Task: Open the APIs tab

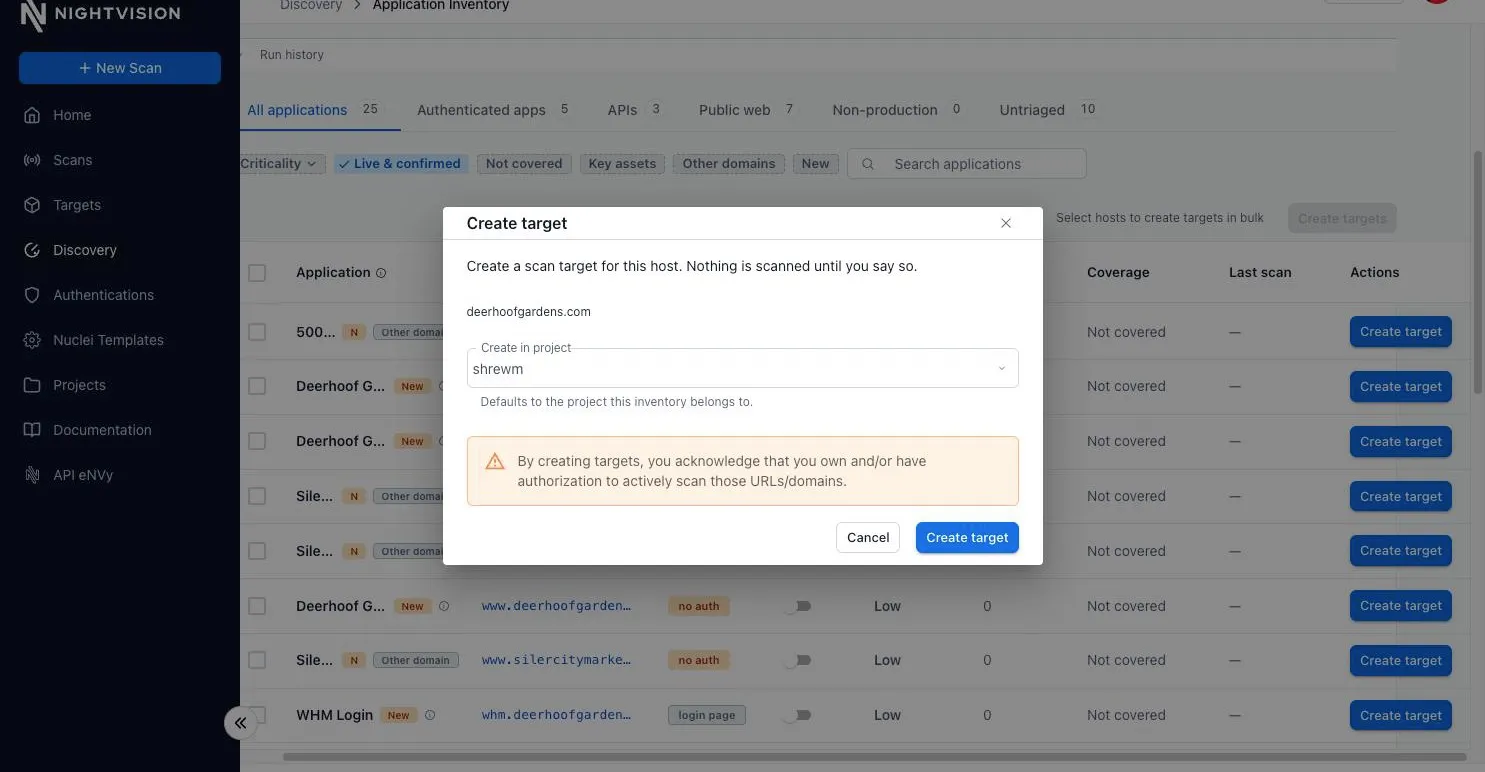Action: point(634,110)
